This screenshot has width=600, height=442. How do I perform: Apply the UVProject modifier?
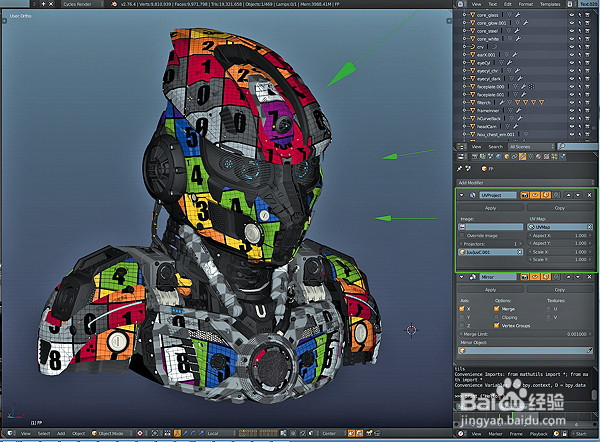tap(491, 208)
